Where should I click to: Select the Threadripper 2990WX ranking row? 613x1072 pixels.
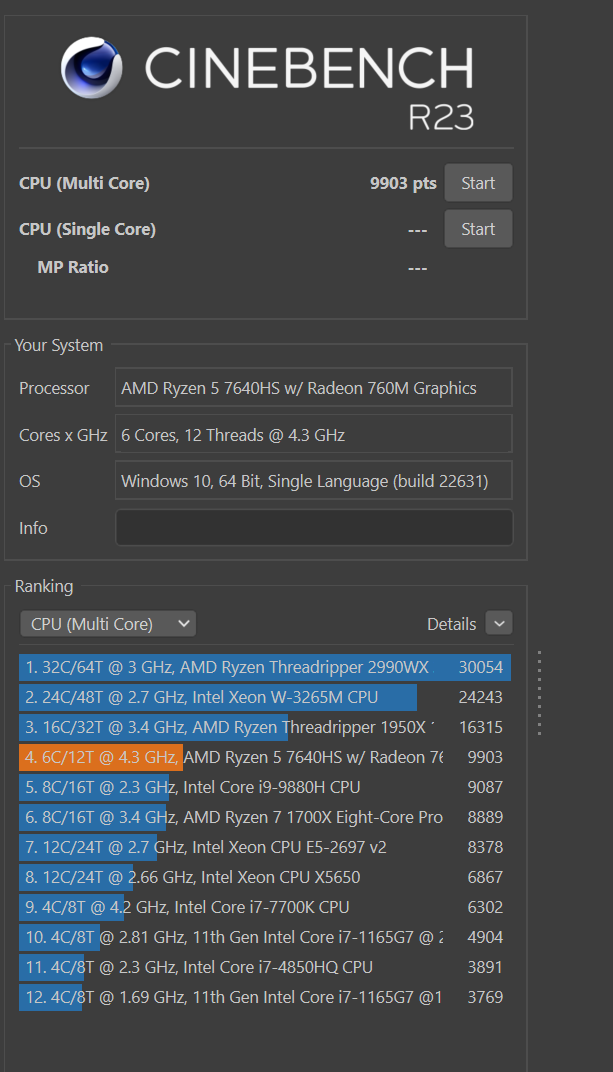click(x=265, y=667)
